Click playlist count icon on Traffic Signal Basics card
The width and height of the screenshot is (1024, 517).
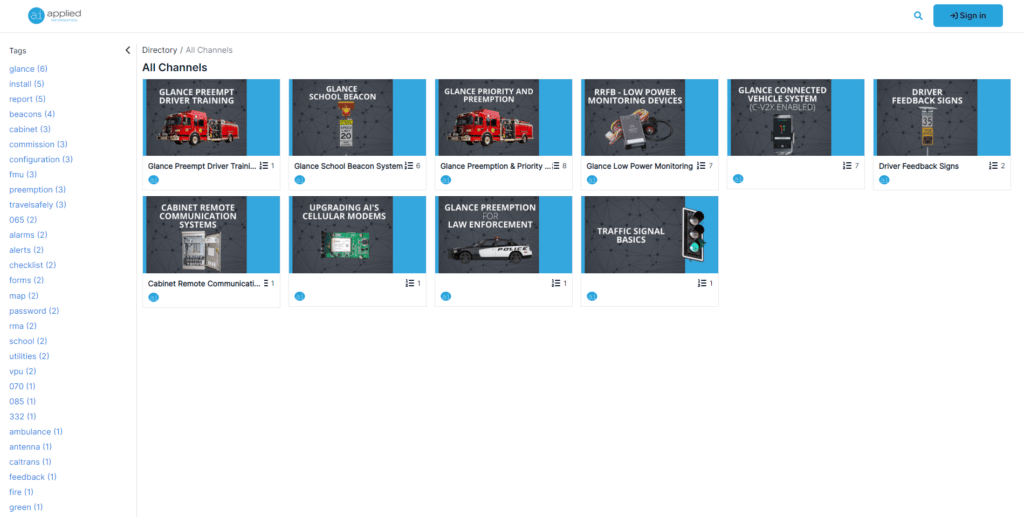point(701,283)
